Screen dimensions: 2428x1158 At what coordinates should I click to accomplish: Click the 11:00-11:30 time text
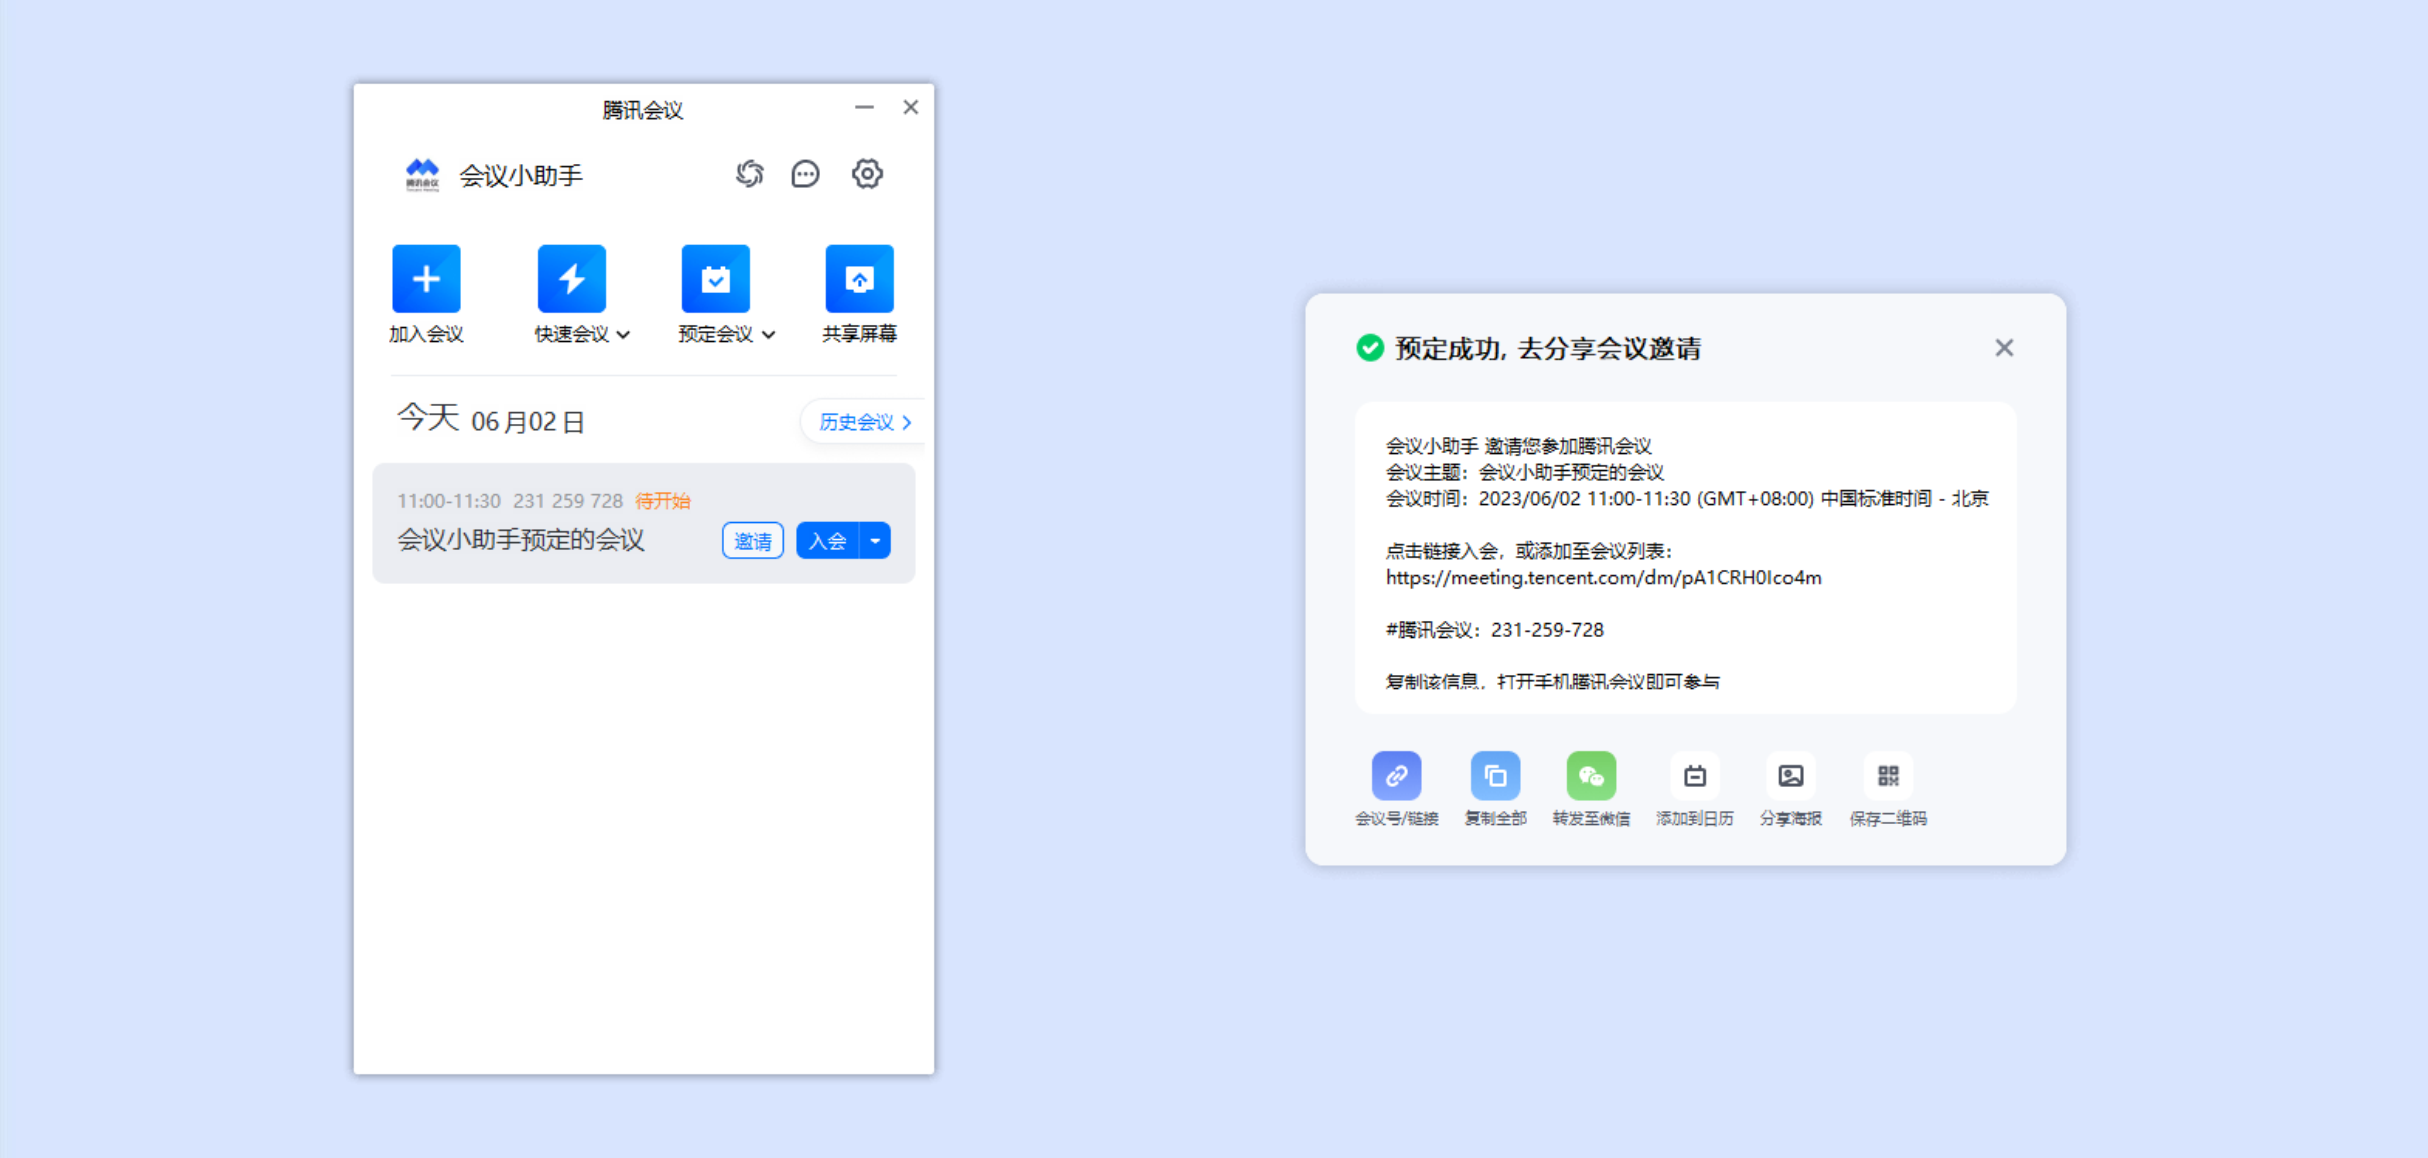[449, 501]
